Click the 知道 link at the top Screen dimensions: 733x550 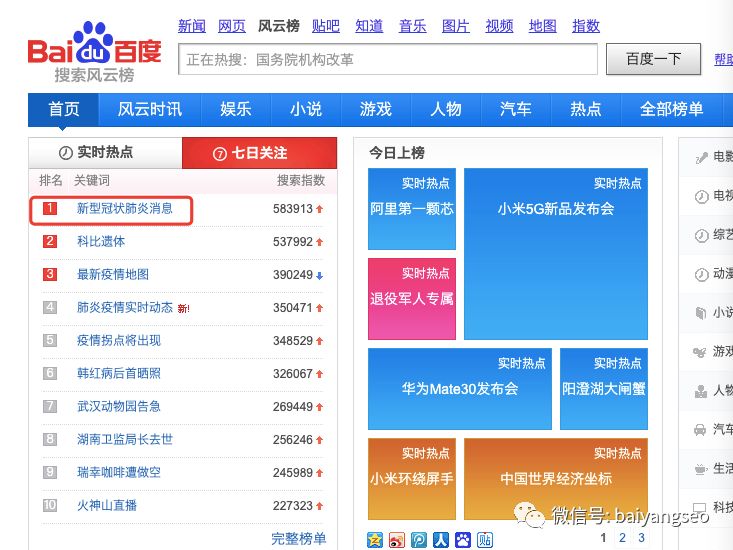click(369, 26)
